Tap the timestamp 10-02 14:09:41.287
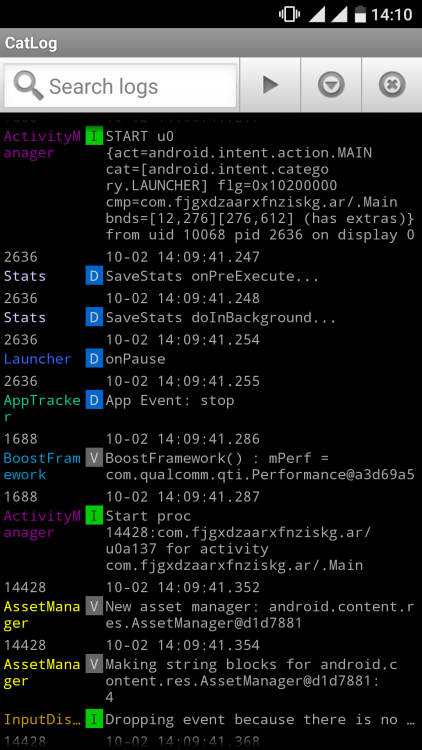The height and width of the screenshot is (750, 422). click(182, 497)
